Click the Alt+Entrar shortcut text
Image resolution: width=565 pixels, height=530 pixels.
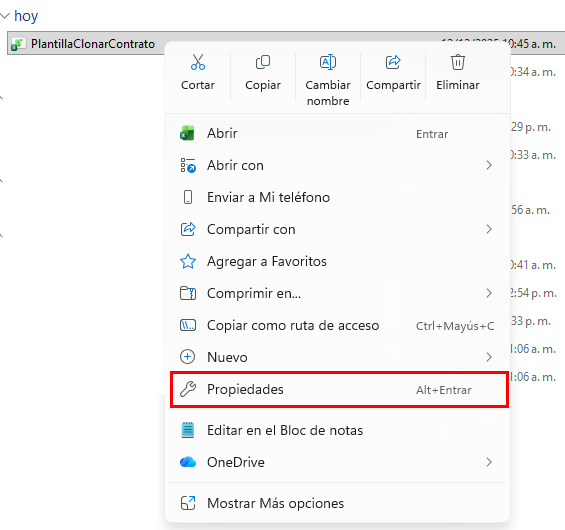(444, 390)
